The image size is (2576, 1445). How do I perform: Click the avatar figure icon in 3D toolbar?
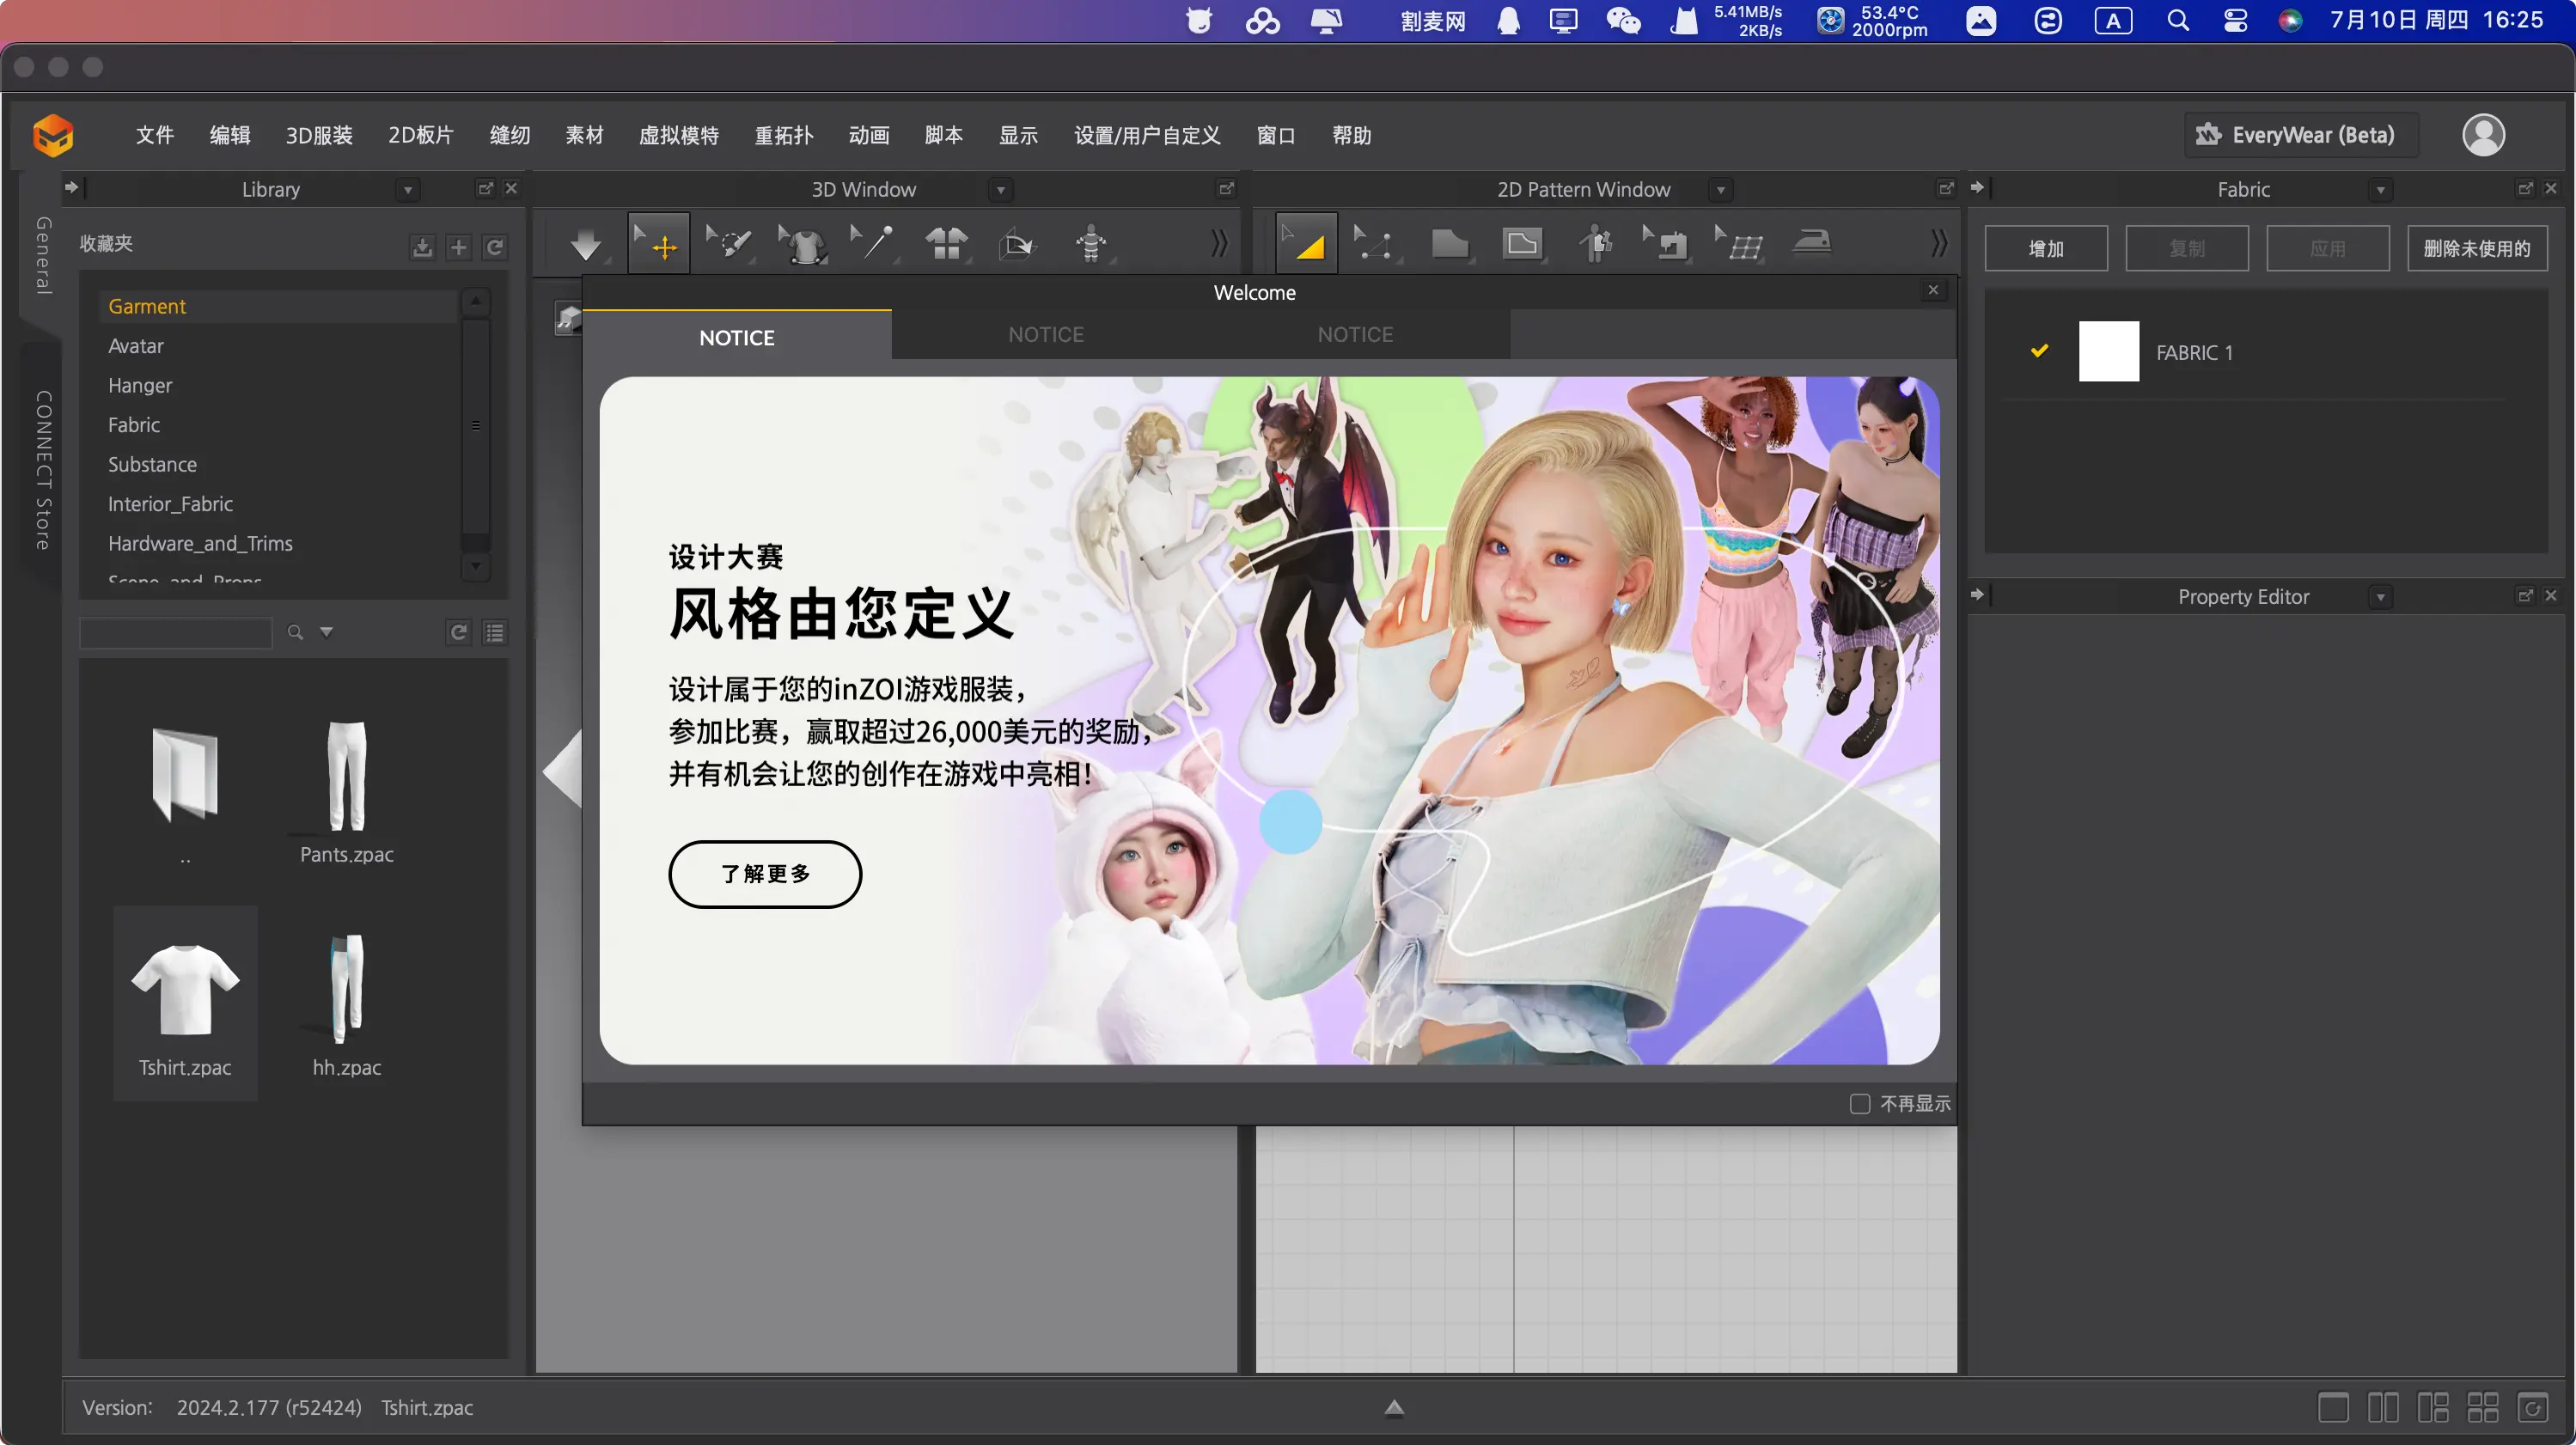tap(1090, 243)
